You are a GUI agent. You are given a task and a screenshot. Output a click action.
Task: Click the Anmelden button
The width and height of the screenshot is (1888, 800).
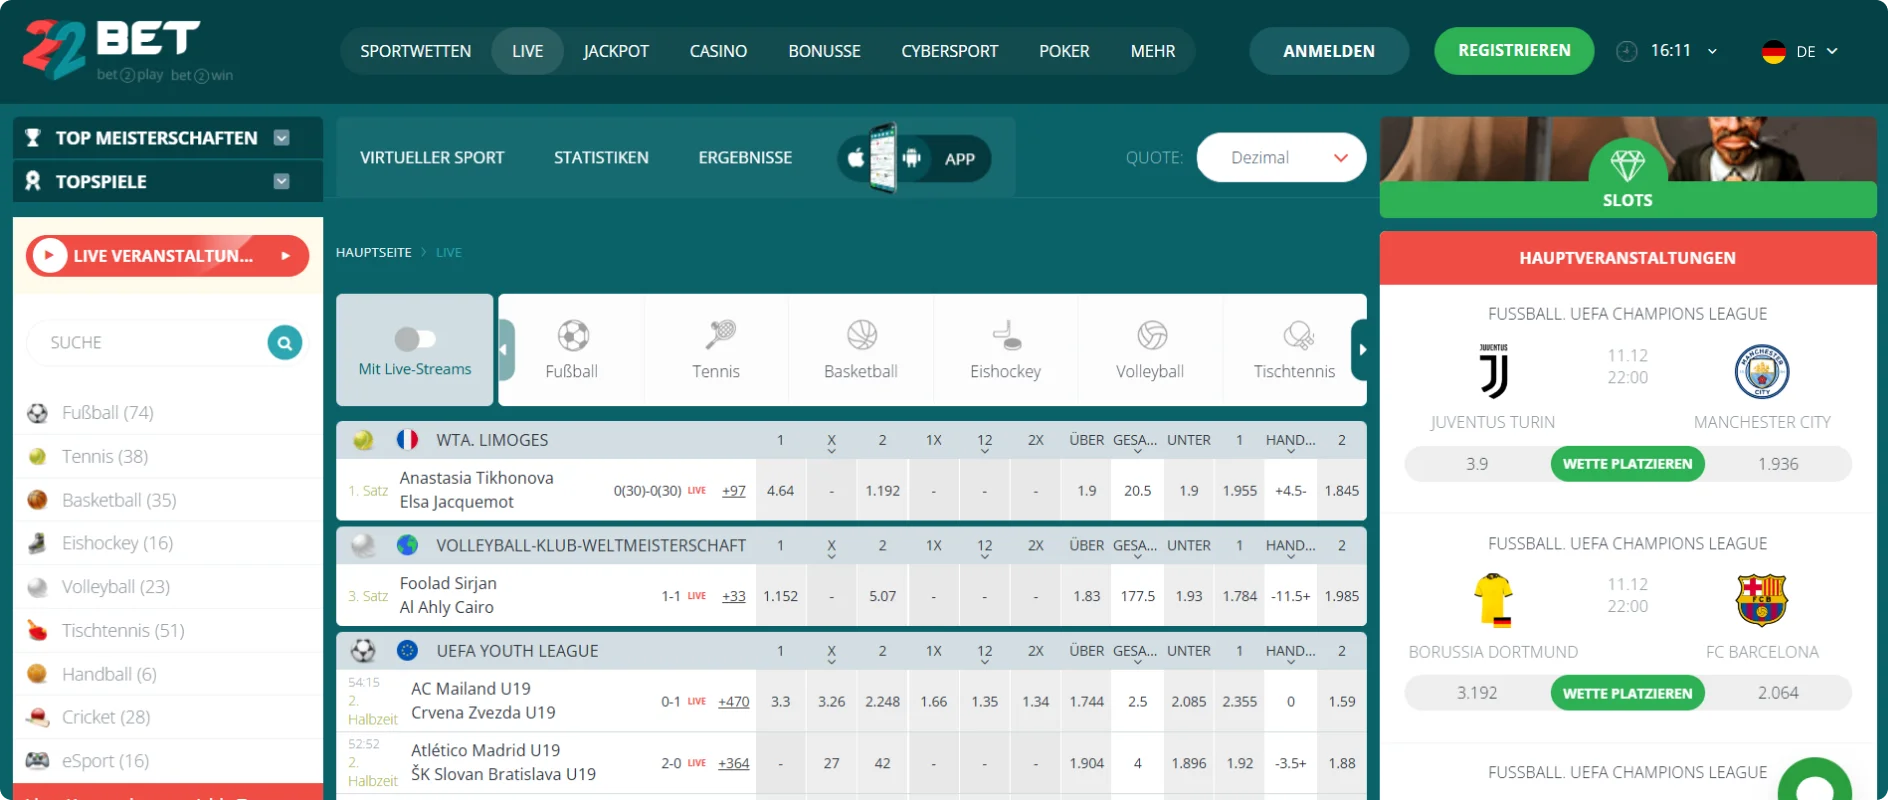[1329, 51]
